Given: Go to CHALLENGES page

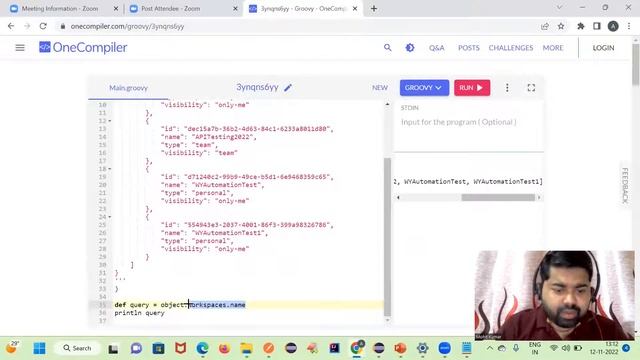Looking at the screenshot, I should [511, 48].
